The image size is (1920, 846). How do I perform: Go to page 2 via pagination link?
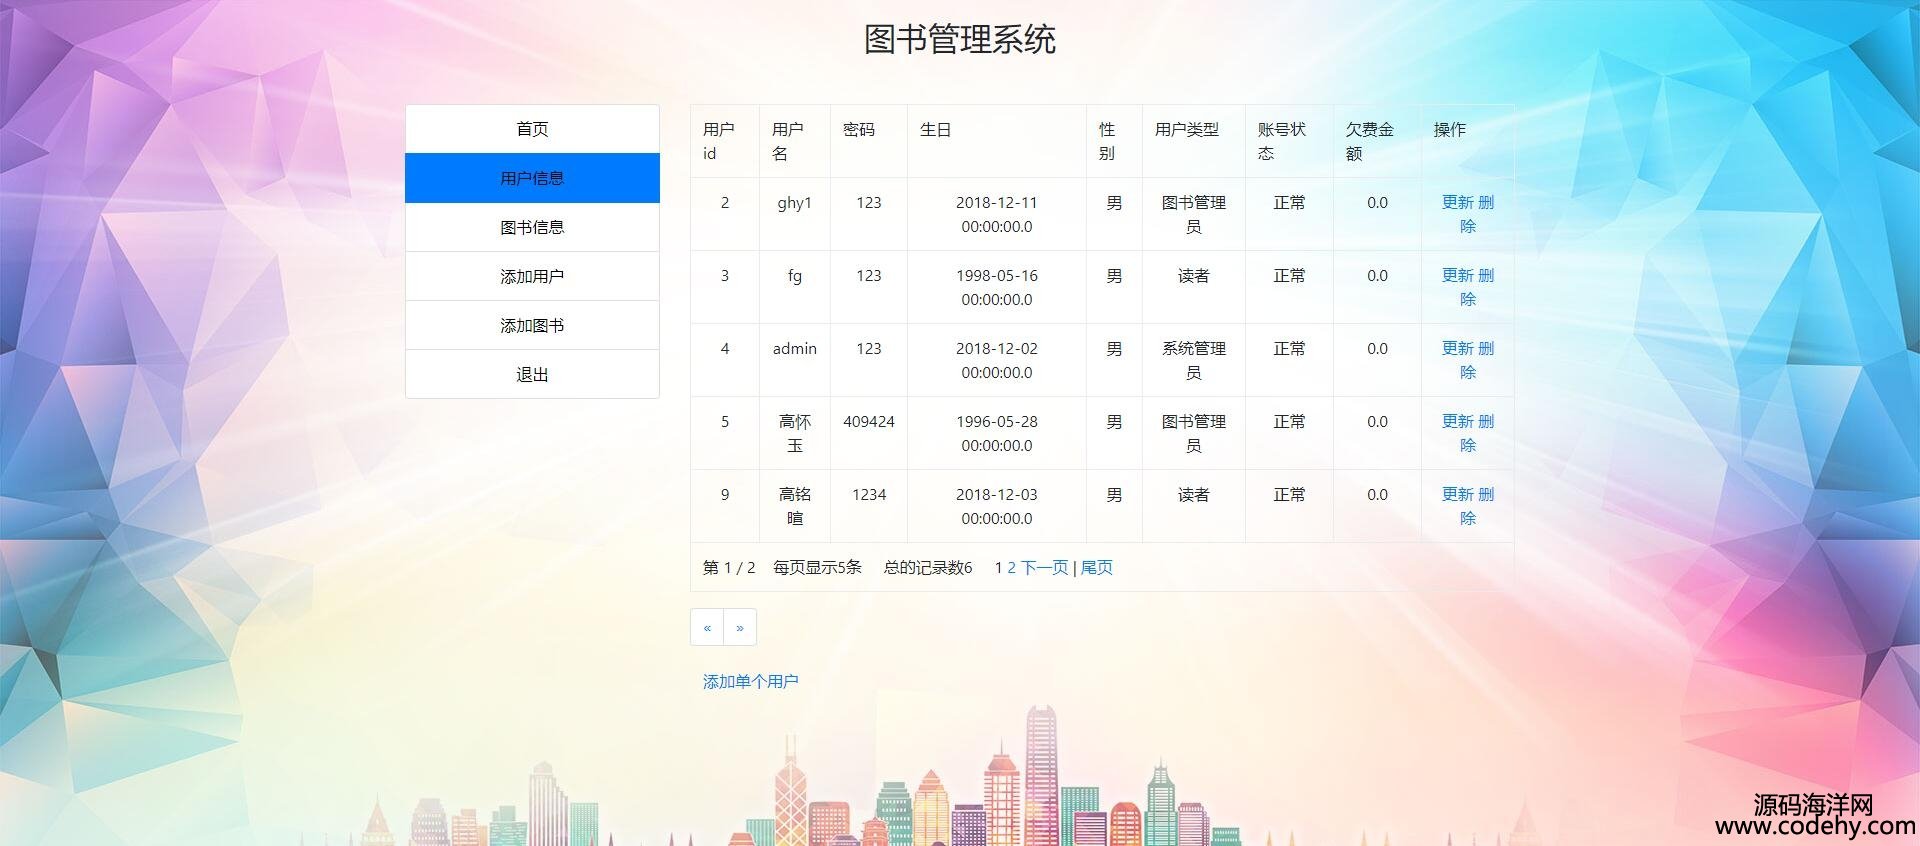(x=1012, y=567)
